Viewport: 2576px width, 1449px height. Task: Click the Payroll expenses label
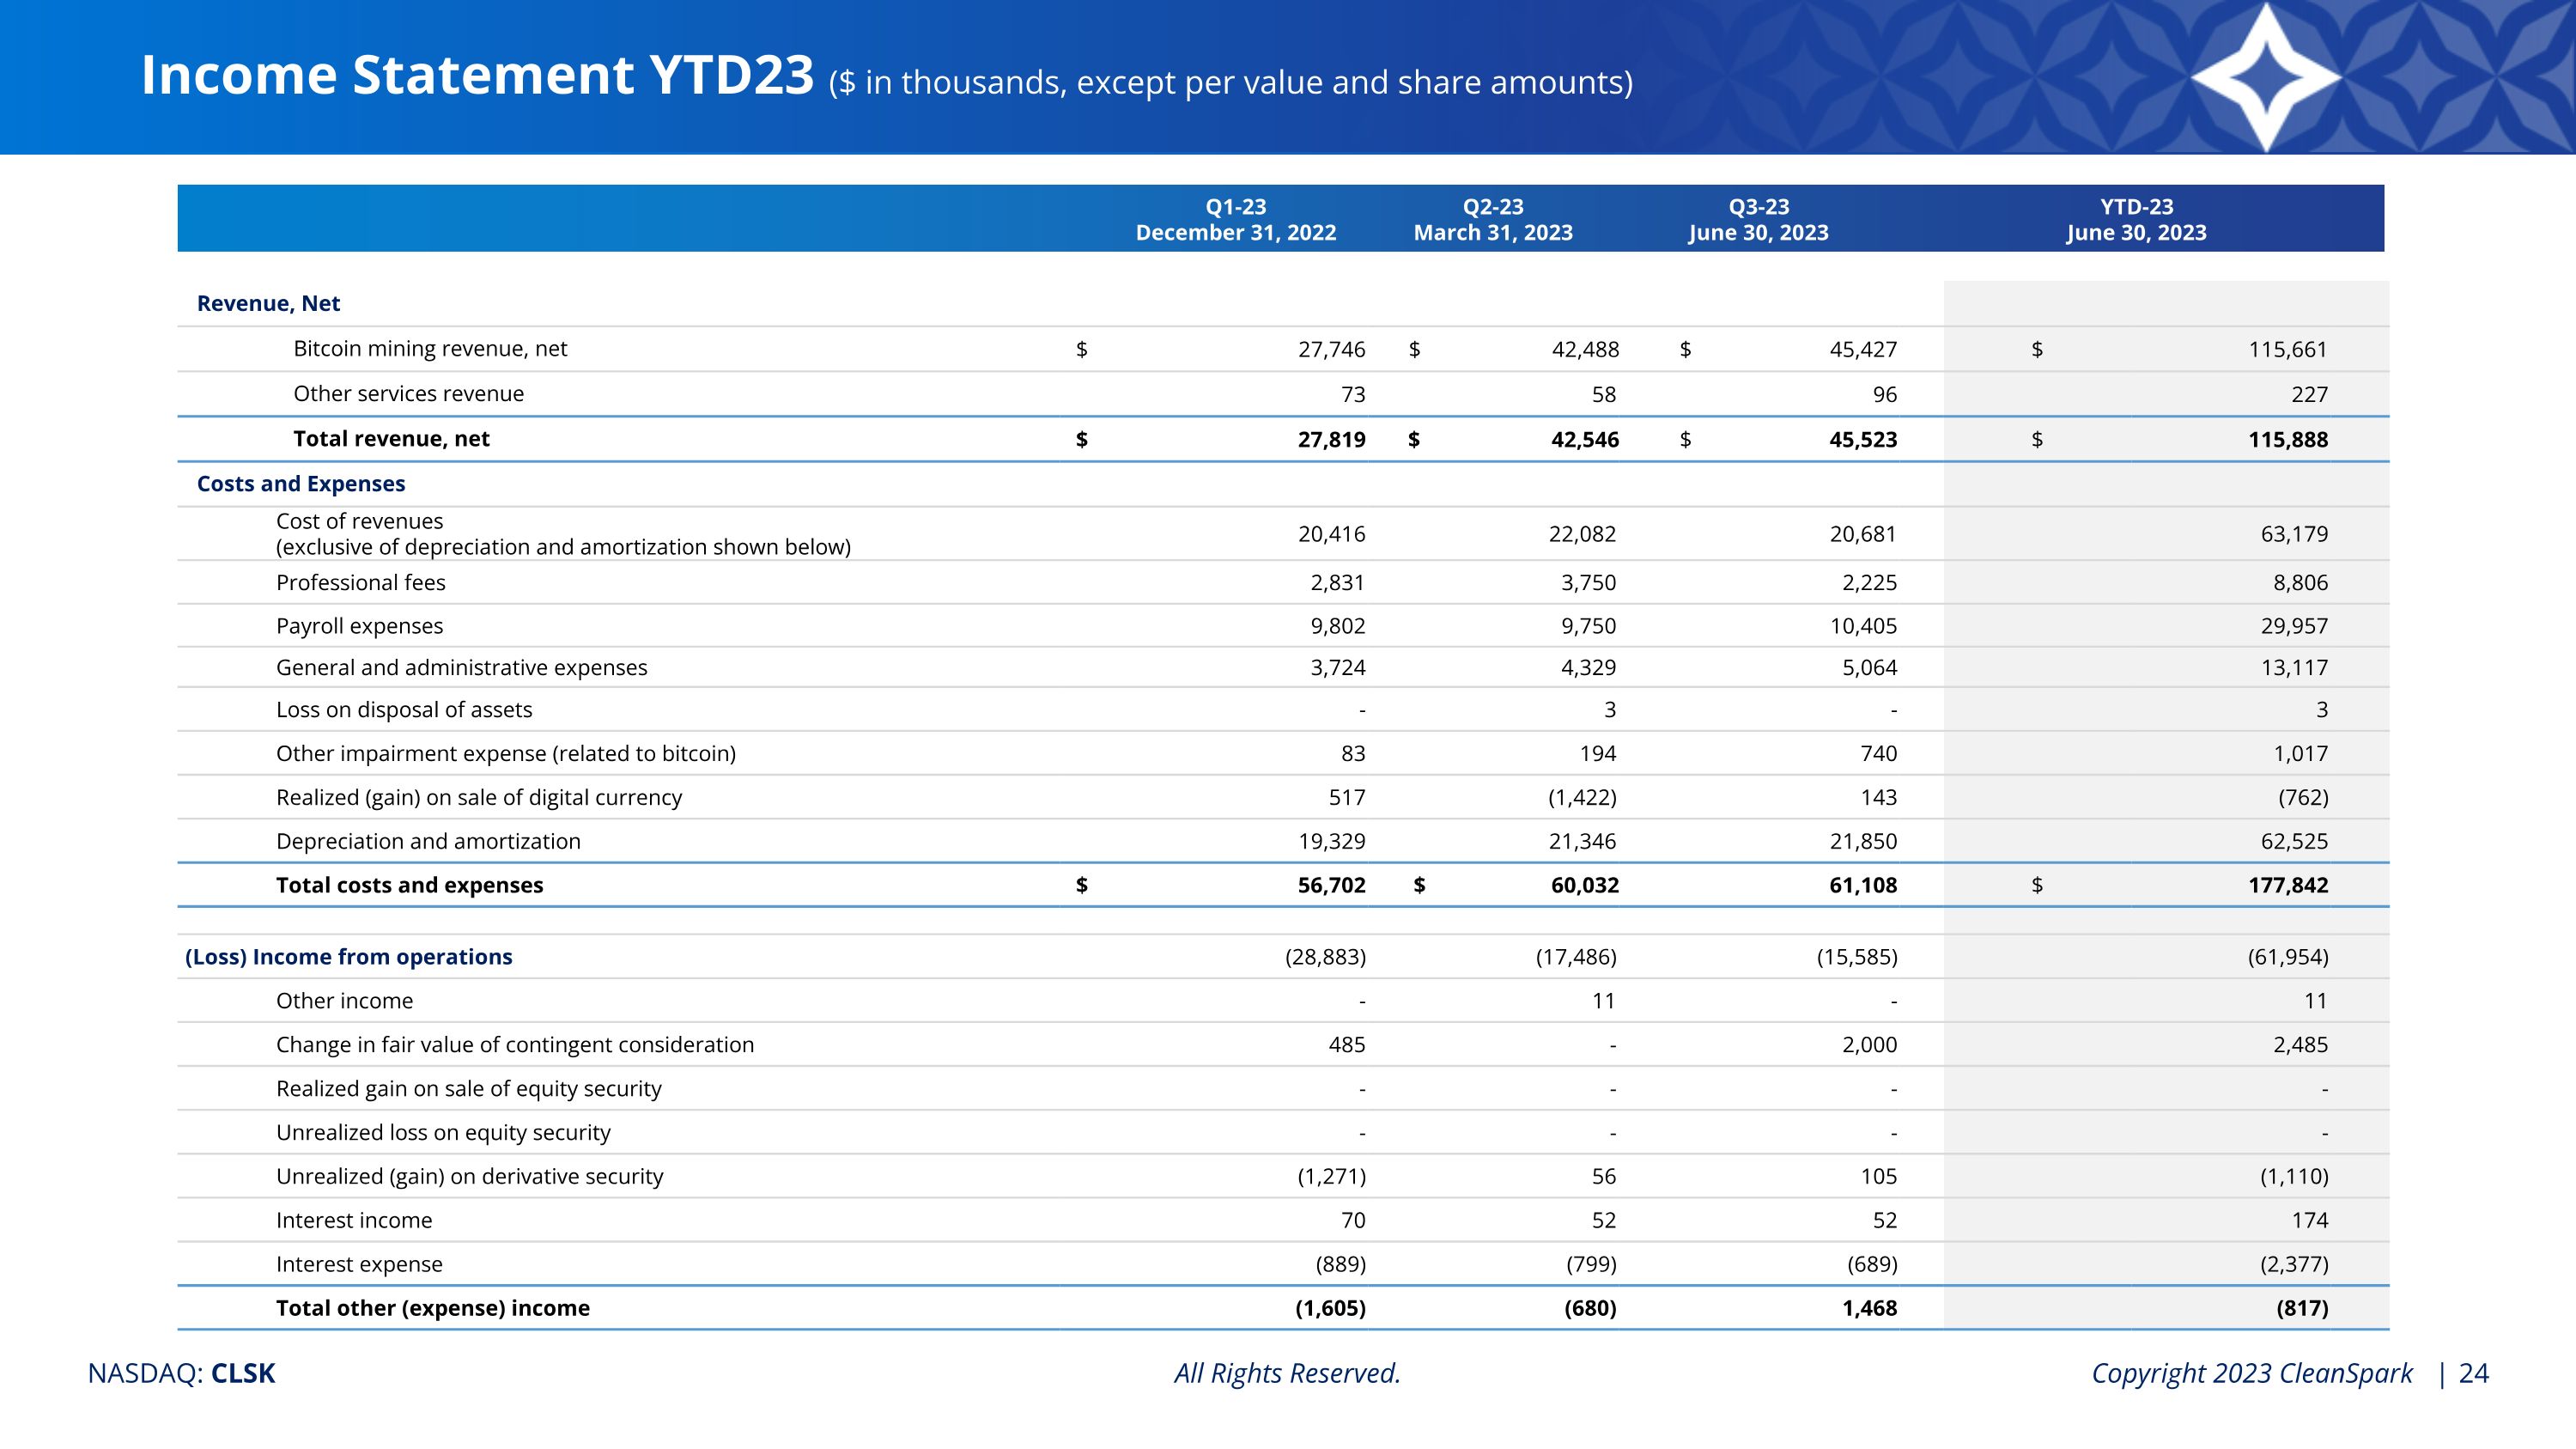coord(360,626)
